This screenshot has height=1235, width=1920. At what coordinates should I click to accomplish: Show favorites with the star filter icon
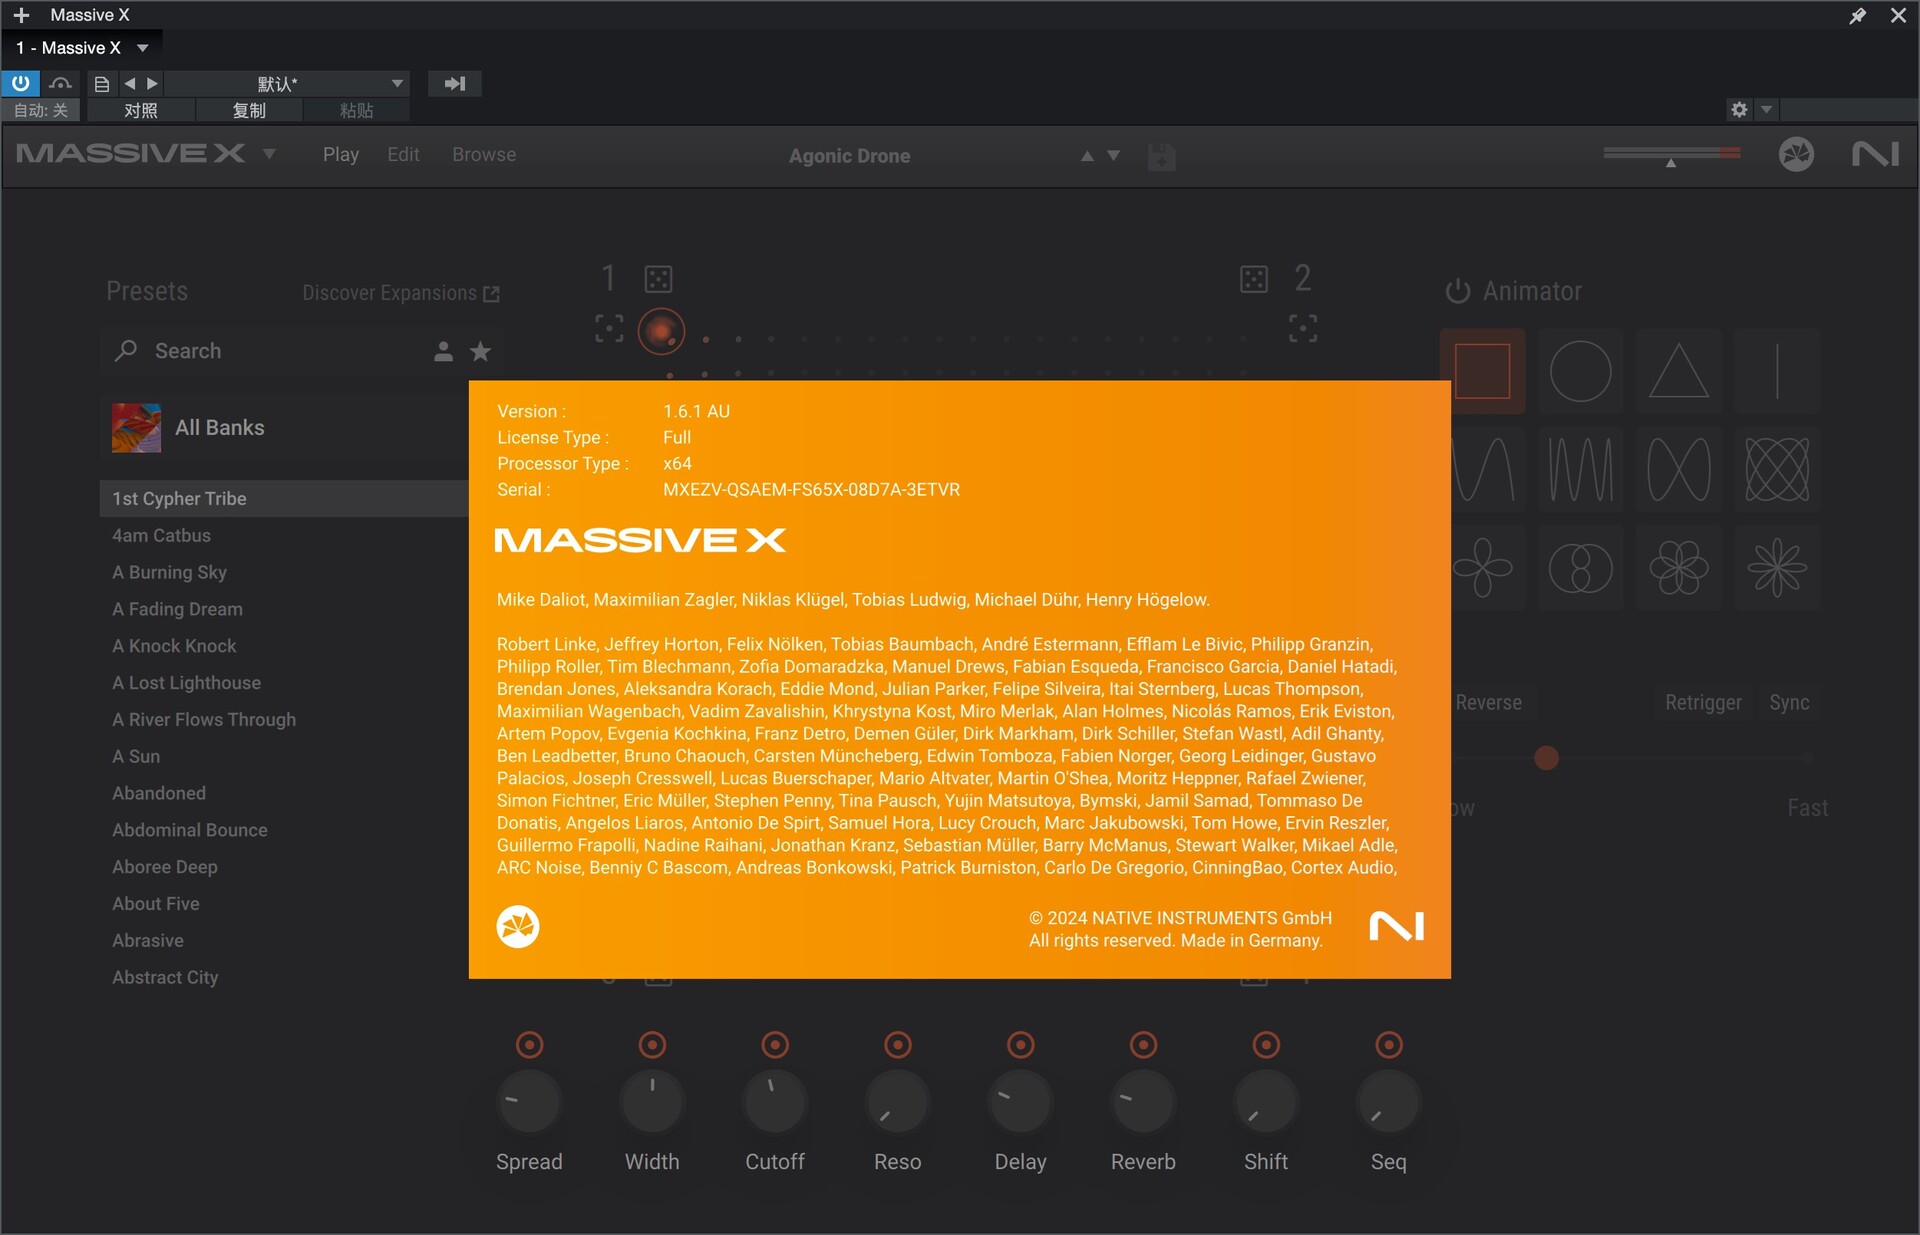[480, 351]
